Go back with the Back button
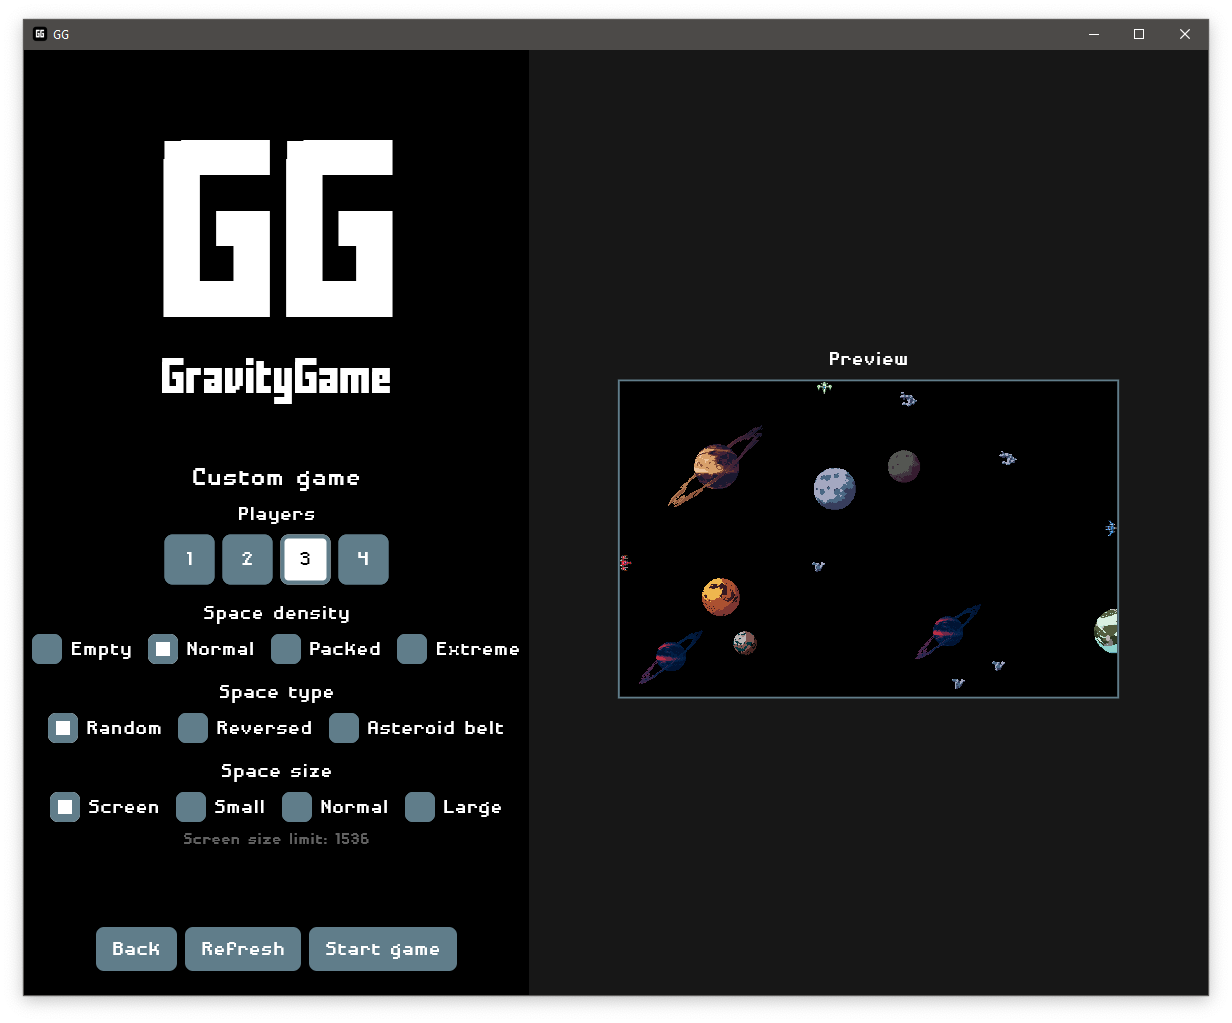Screen dimensions: 1232x1023 tap(136, 949)
